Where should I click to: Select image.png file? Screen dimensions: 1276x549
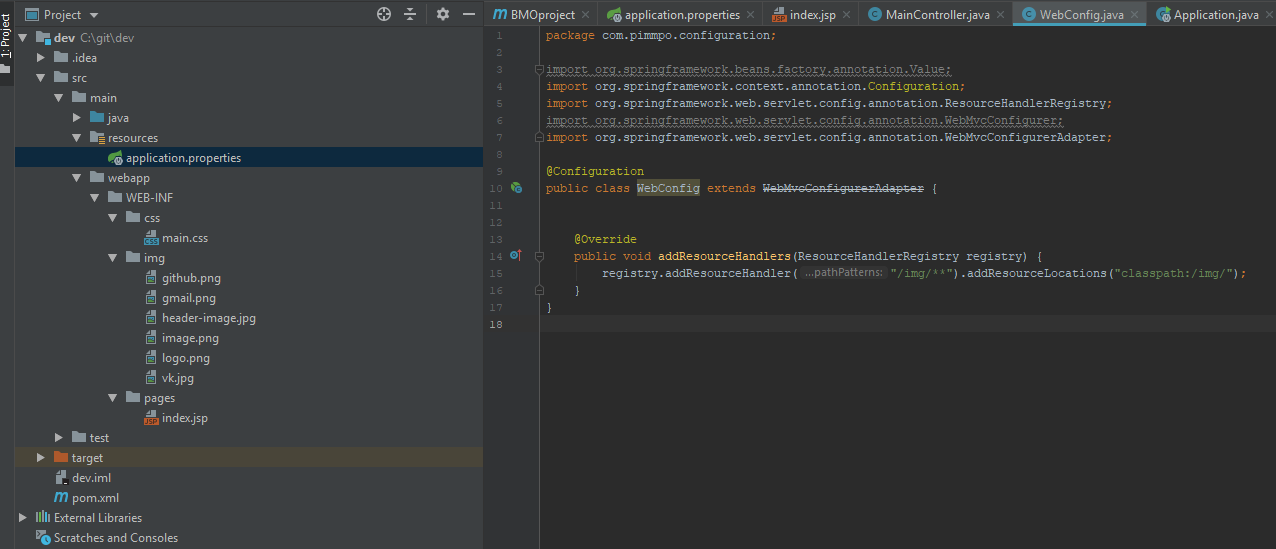pos(190,338)
